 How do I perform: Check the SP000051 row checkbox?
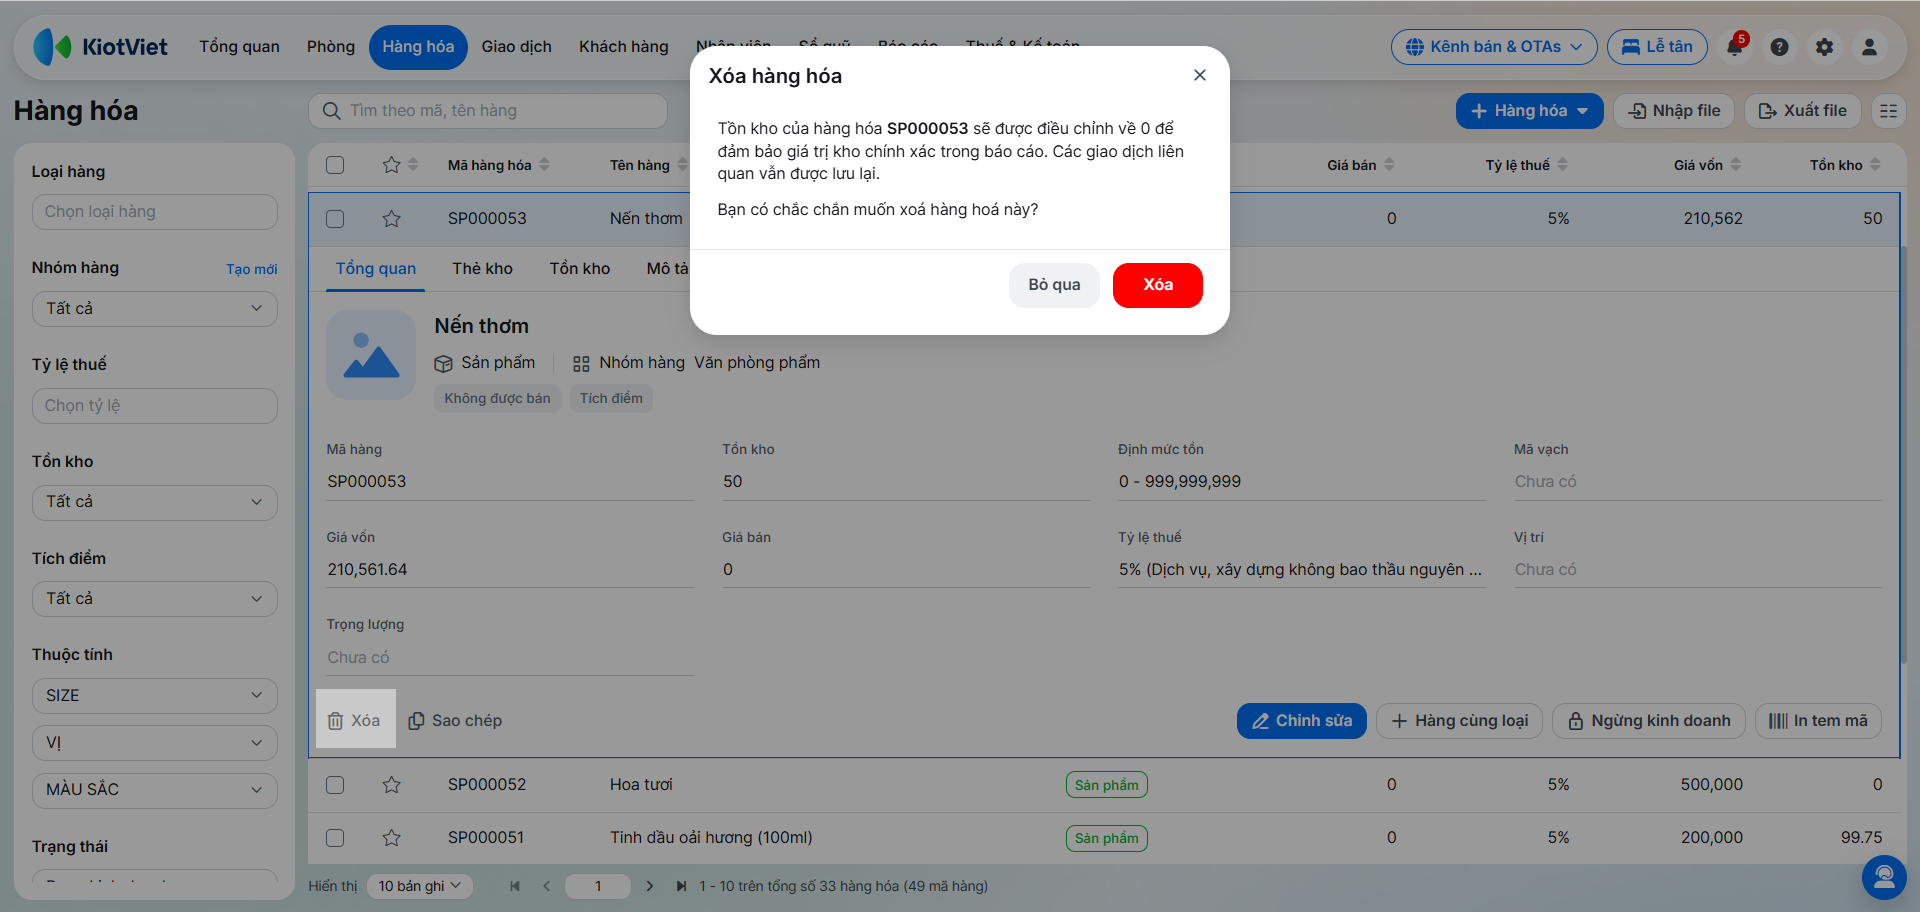point(335,838)
